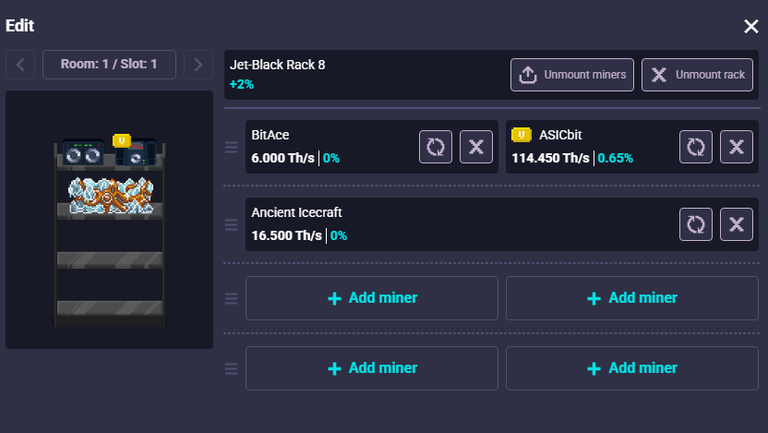The width and height of the screenshot is (768, 433).
Task: Click drag handle of bottom shelf row
Action: pos(231,368)
